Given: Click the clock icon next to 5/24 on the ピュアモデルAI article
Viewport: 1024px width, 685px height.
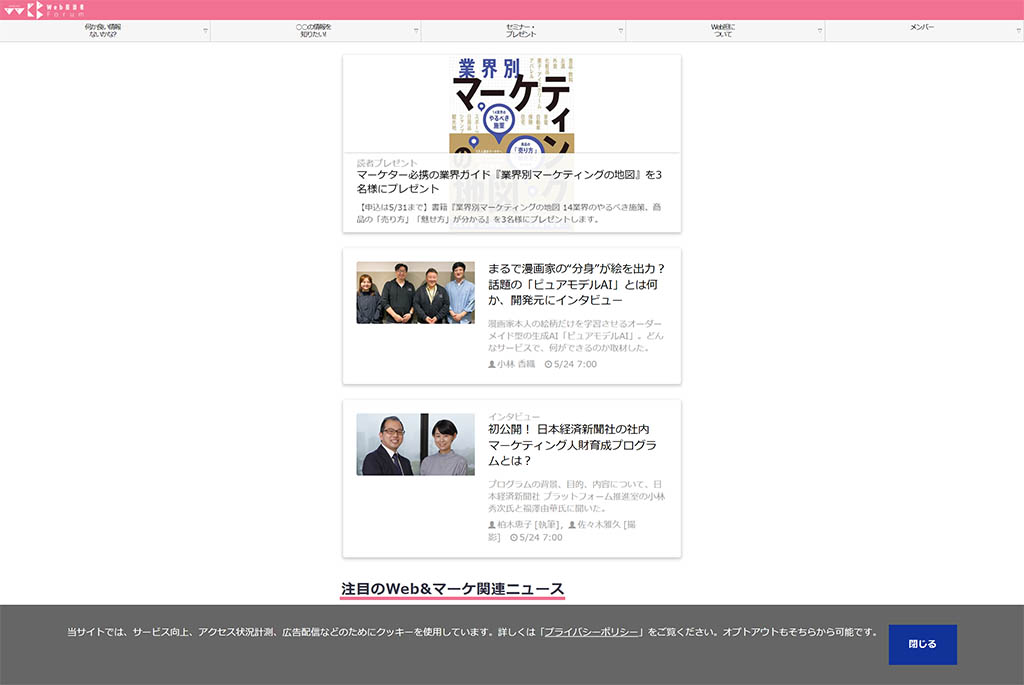Looking at the screenshot, I should point(548,364).
